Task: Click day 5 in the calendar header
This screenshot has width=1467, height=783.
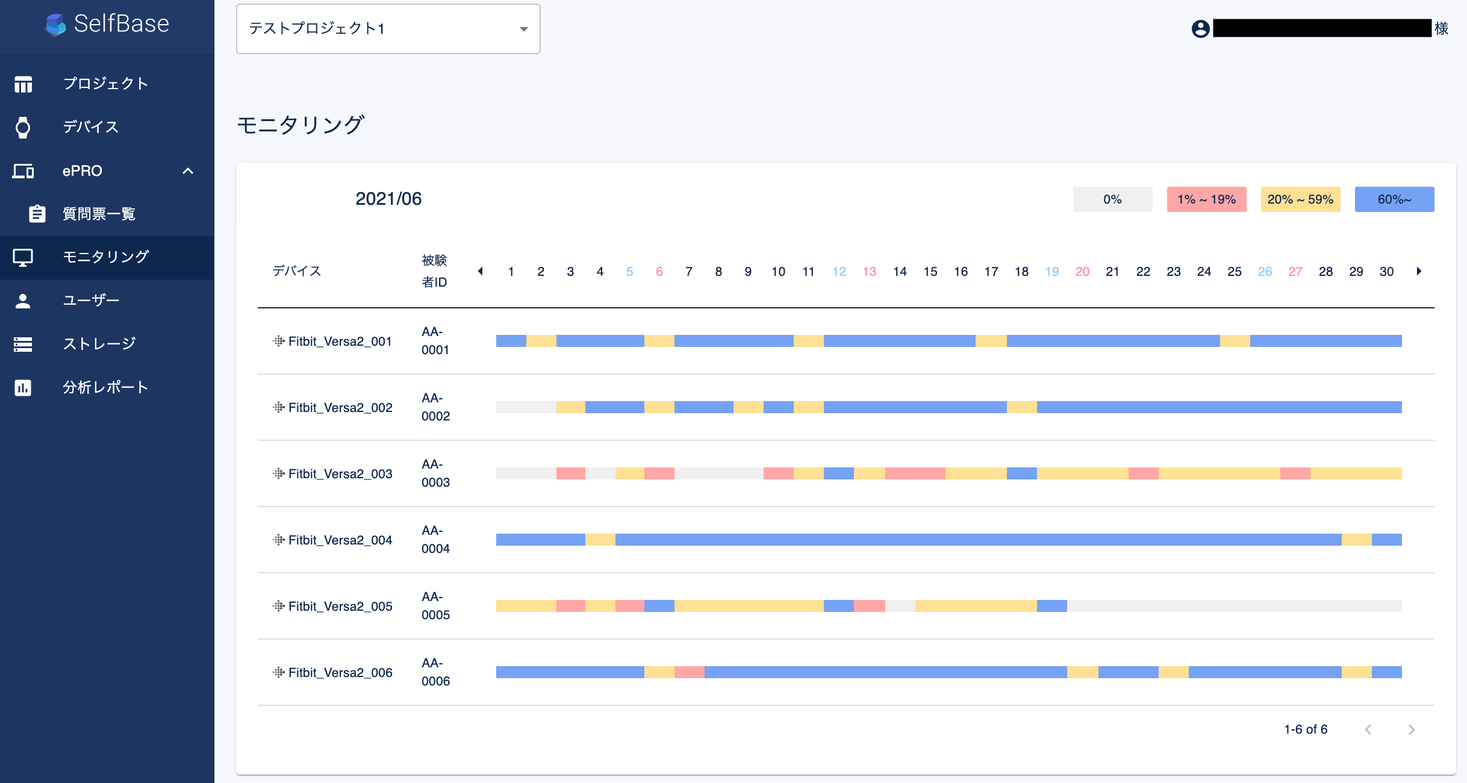Action: [x=629, y=271]
